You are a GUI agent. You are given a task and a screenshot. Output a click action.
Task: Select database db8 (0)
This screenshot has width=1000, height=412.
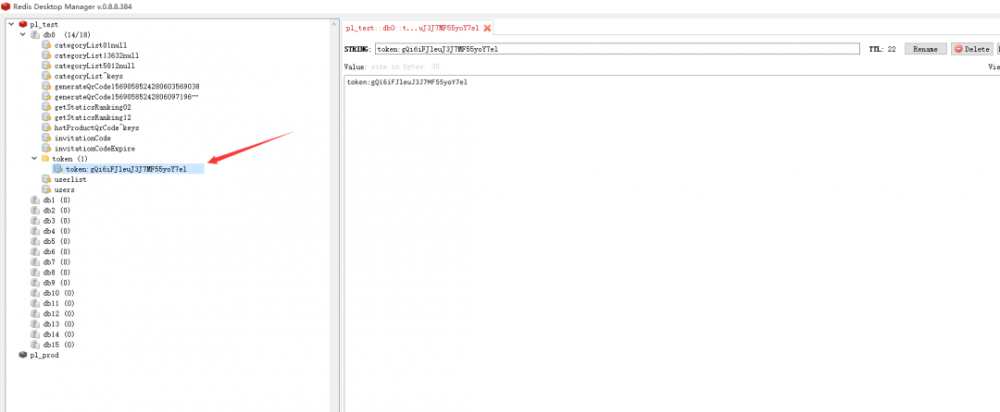tap(56, 272)
